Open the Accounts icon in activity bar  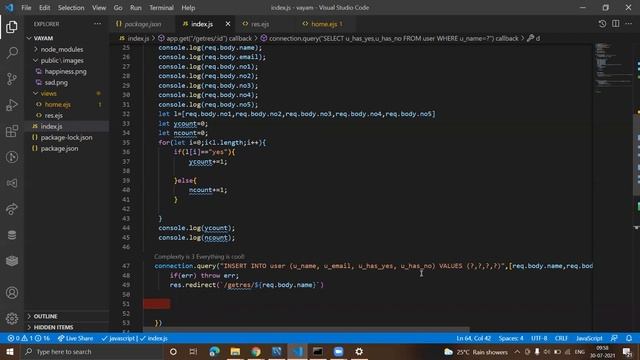tap(12, 293)
